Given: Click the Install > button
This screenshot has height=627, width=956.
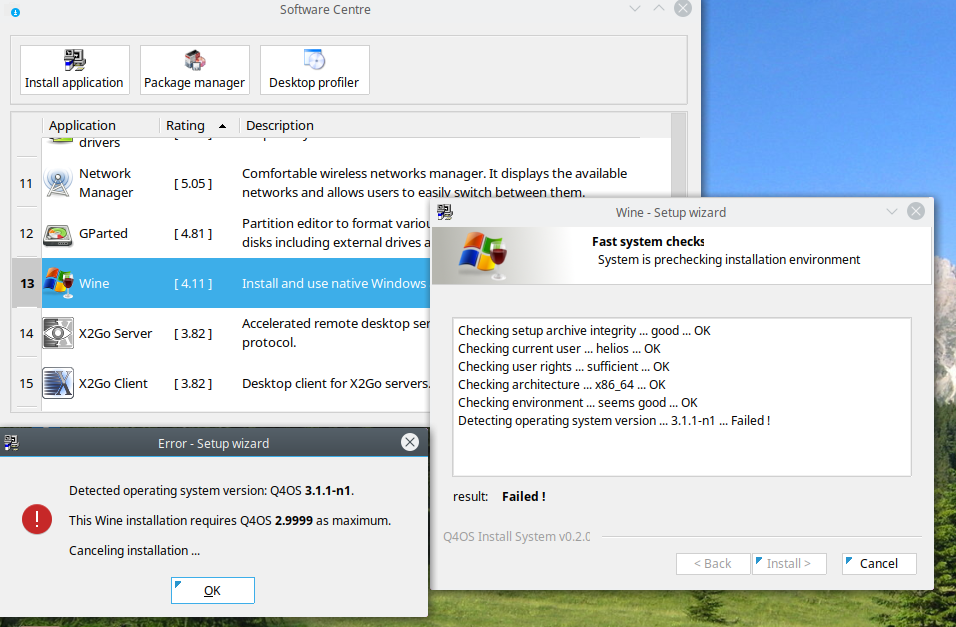Looking at the screenshot, I should pyautogui.click(x=789, y=564).
